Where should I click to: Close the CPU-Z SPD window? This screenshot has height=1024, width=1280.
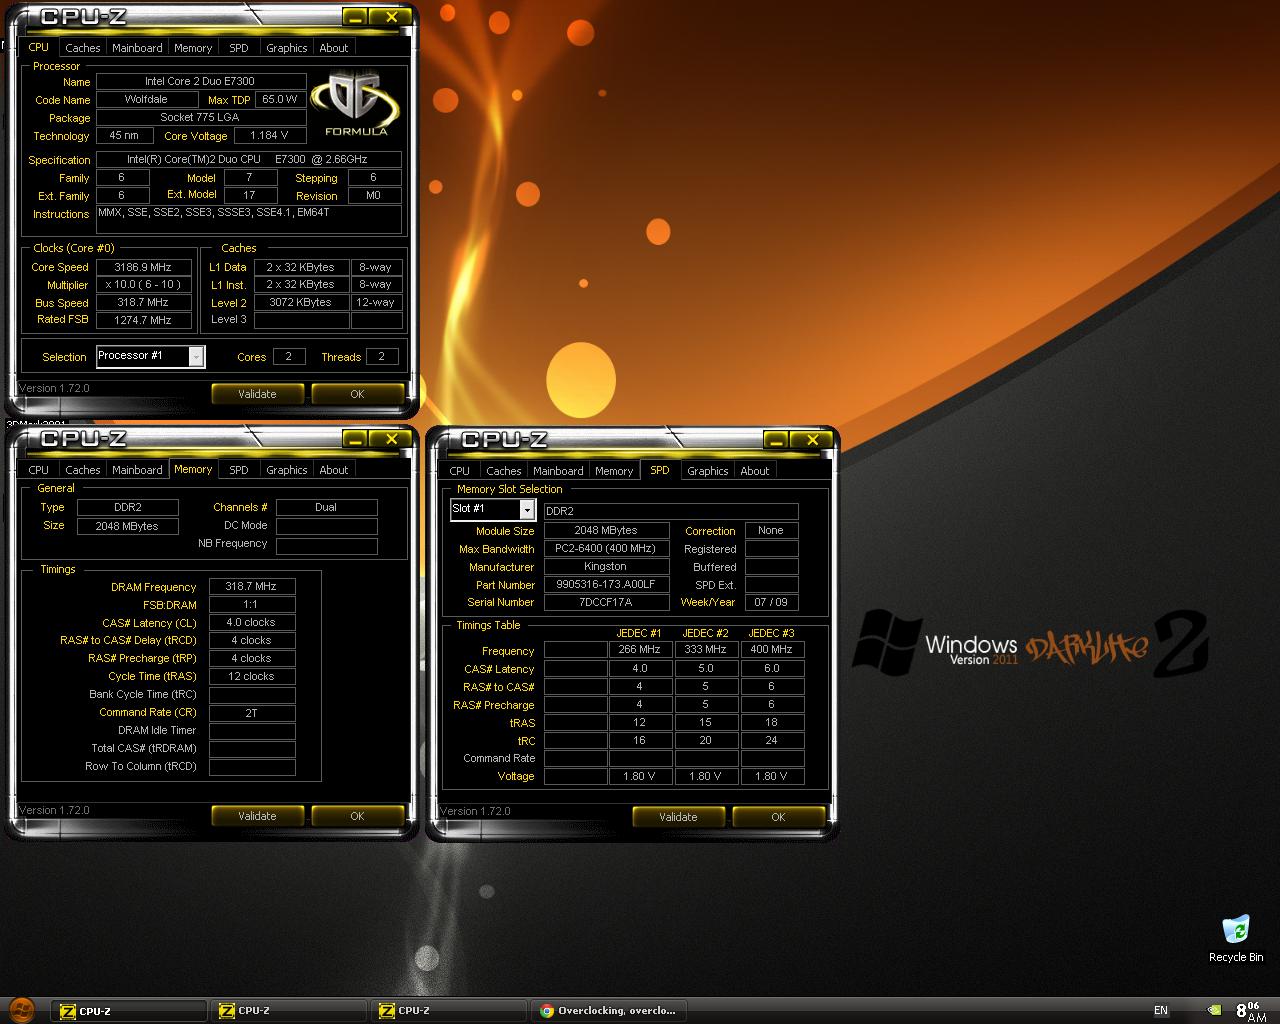pos(812,440)
